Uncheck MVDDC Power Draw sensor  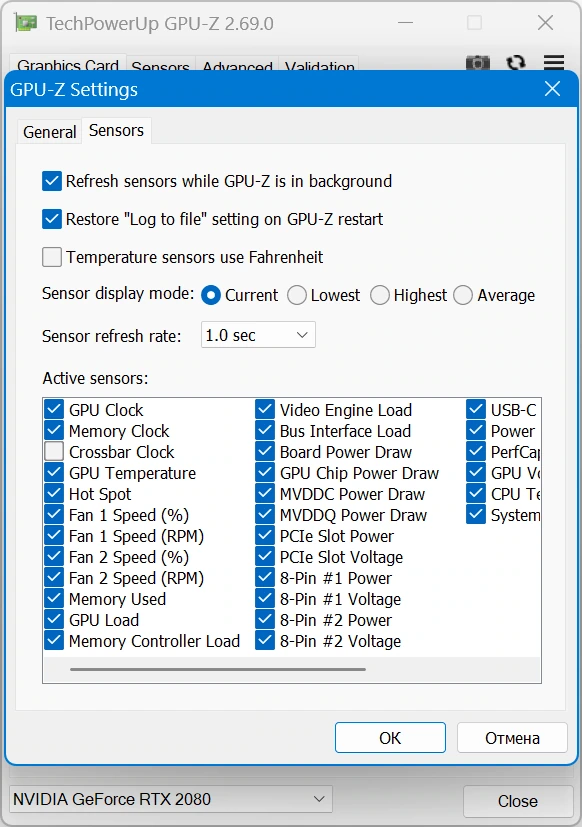click(265, 494)
